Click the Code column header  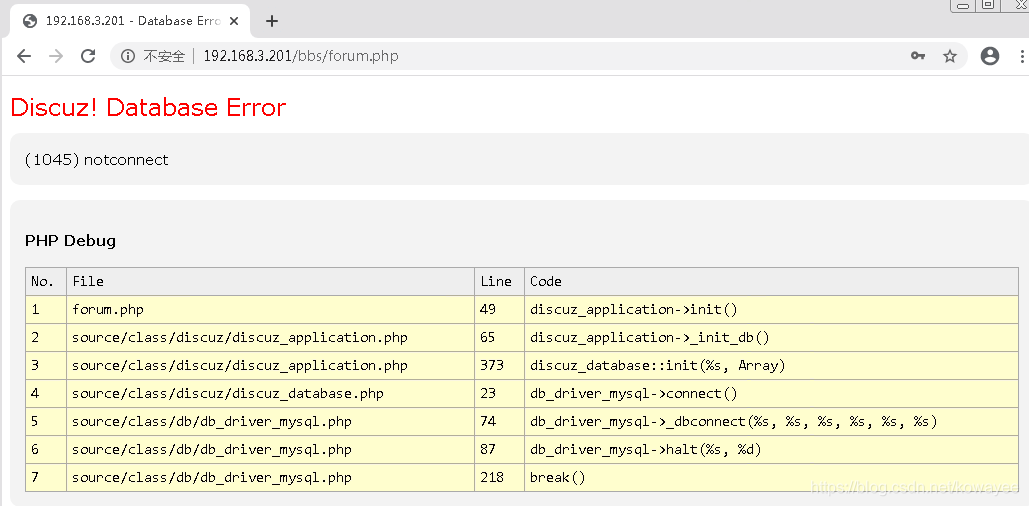(x=771, y=282)
